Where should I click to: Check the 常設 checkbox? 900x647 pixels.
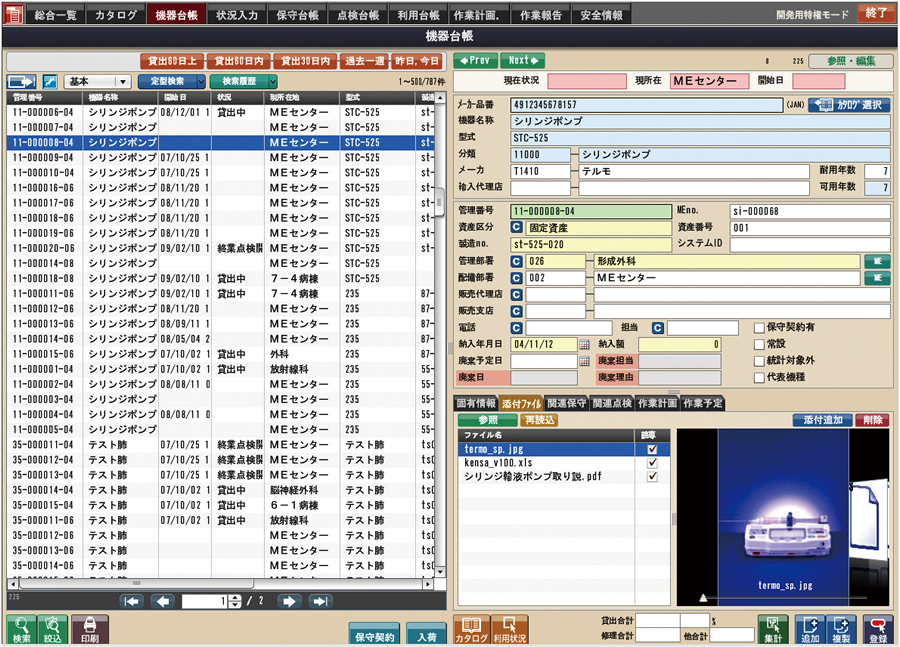click(x=758, y=344)
